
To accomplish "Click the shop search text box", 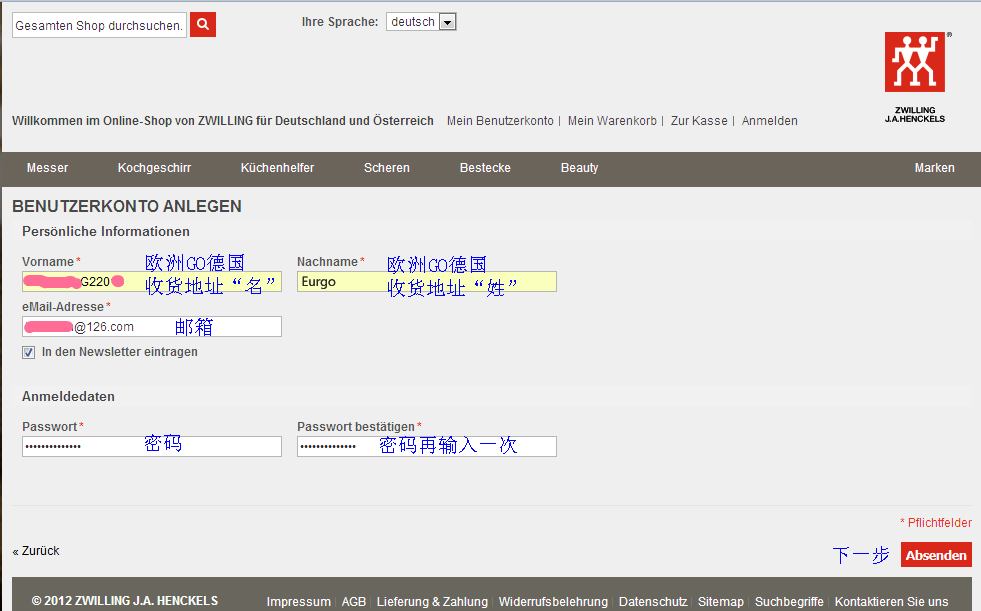I will coord(99,26).
